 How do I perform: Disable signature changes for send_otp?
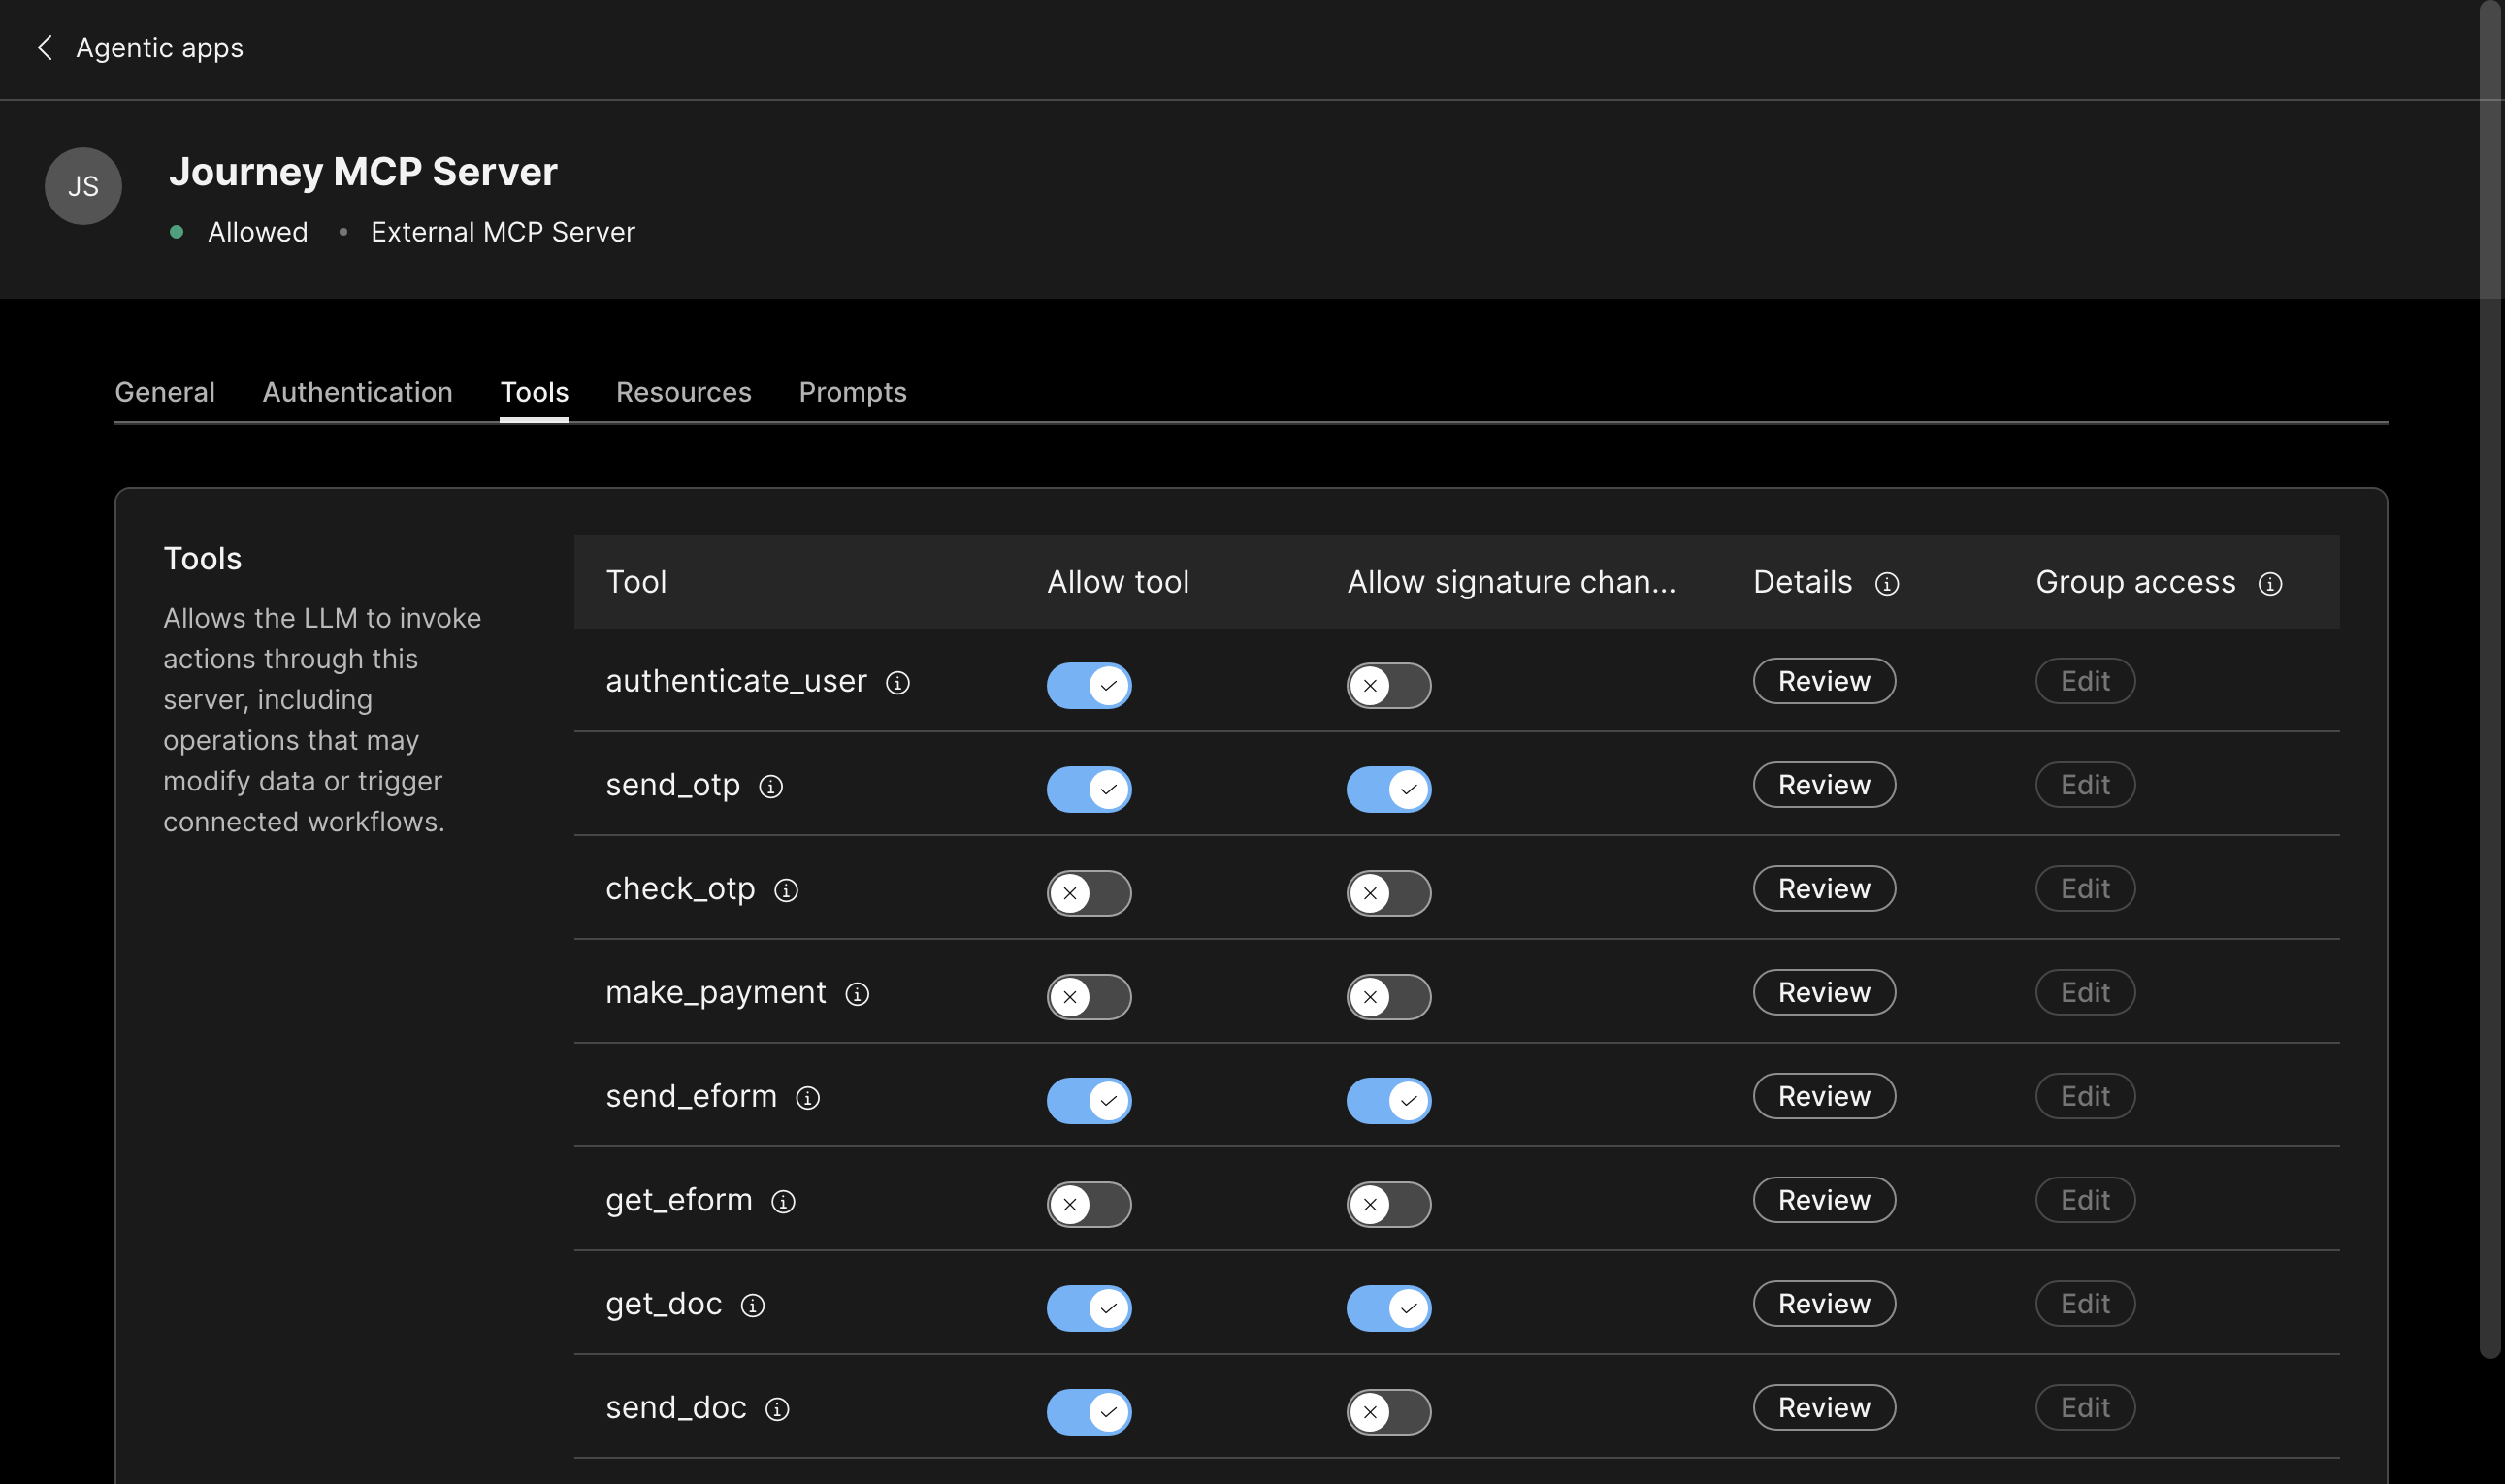click(1388, 788)
